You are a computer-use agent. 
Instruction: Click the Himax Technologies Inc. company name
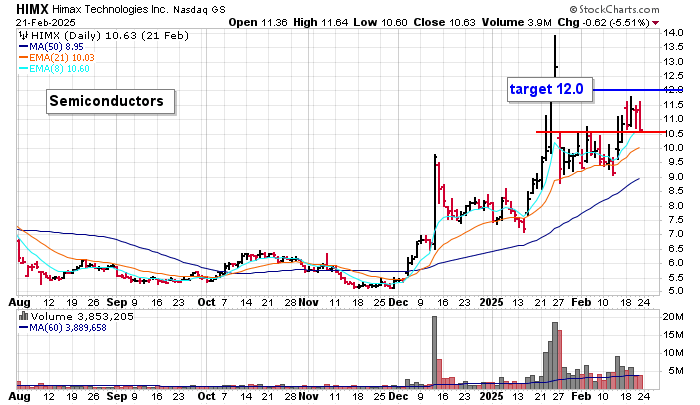click(110, 9)
